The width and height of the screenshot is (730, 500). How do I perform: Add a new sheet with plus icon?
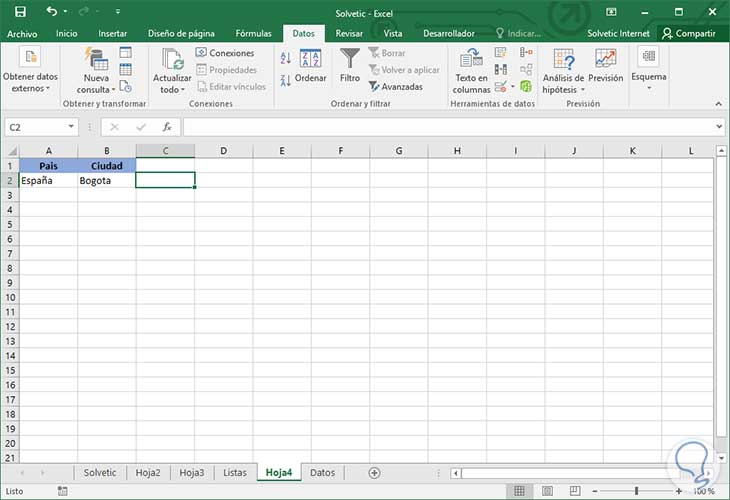[x=374, y=473]
